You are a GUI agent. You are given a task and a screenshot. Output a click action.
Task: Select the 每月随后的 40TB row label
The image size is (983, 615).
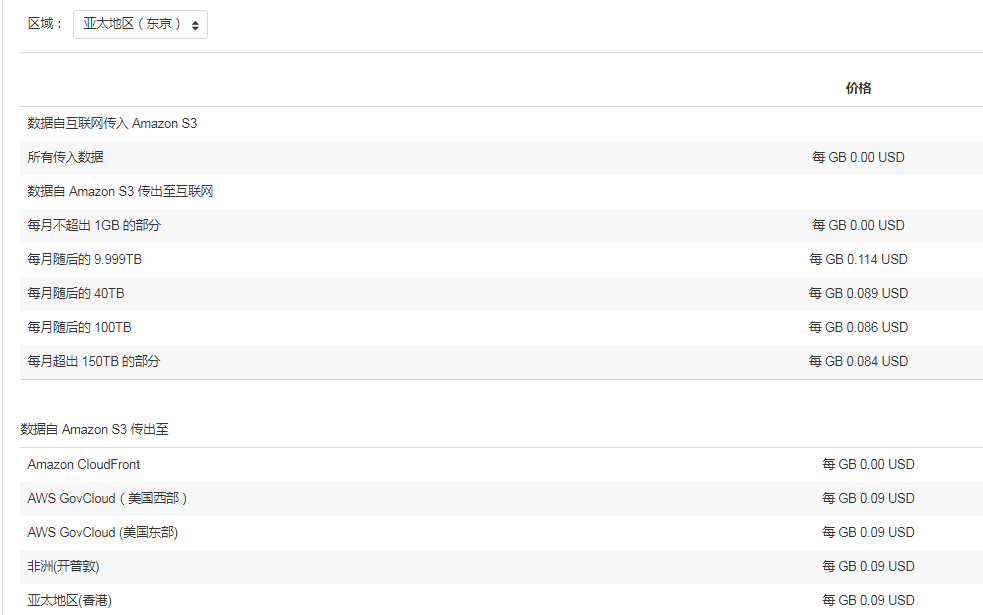coord(76,293)
